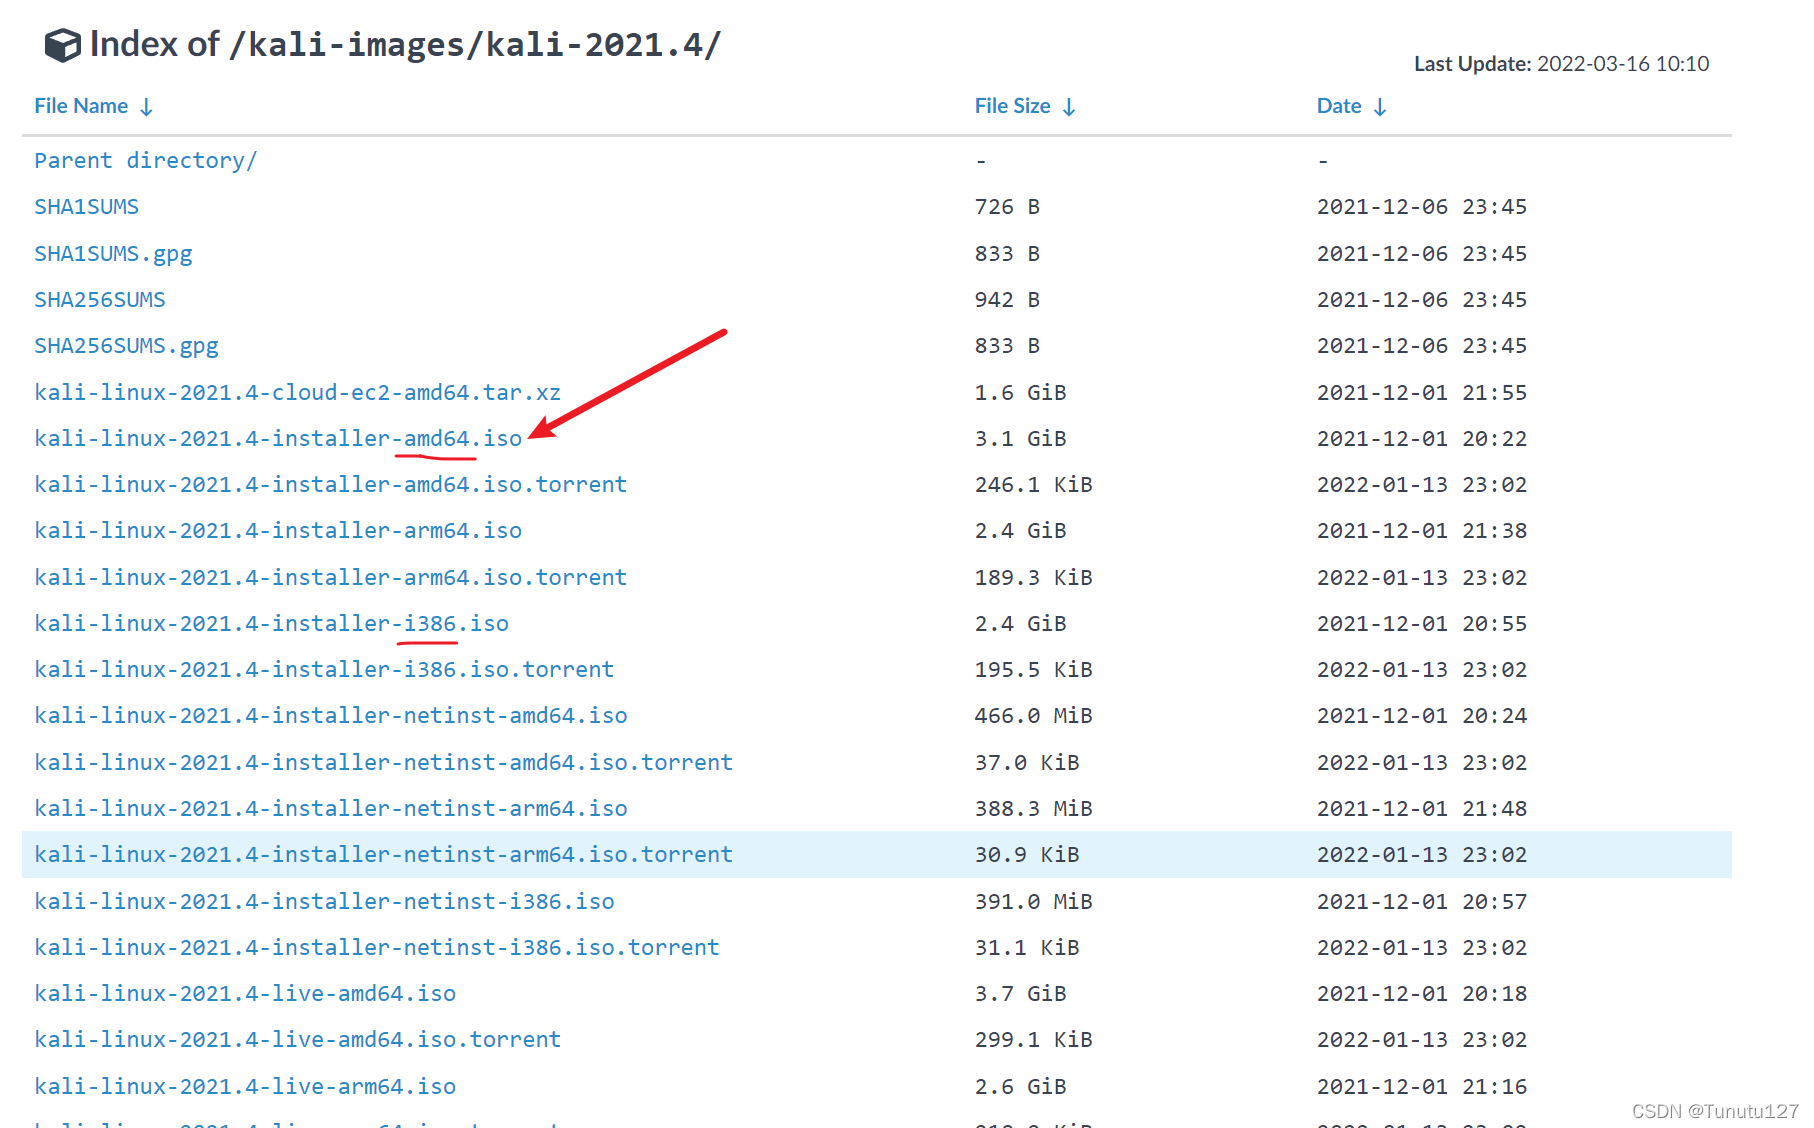This screenshot has height=1128, width=1814.
Task: Download kali-linux-2021.4-installer-netinst-arm64.iso
Action: coord(331,809)
